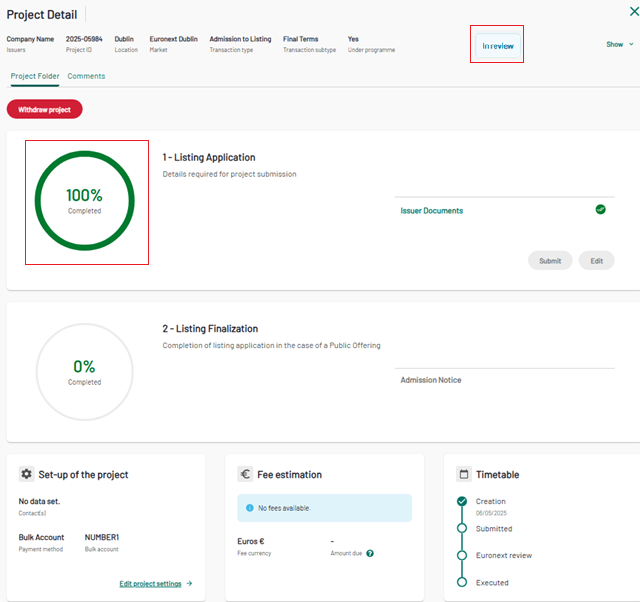Click the 0% completed progress circle
The width and height of the screenshot is (640, 602).
pos(85,371)
